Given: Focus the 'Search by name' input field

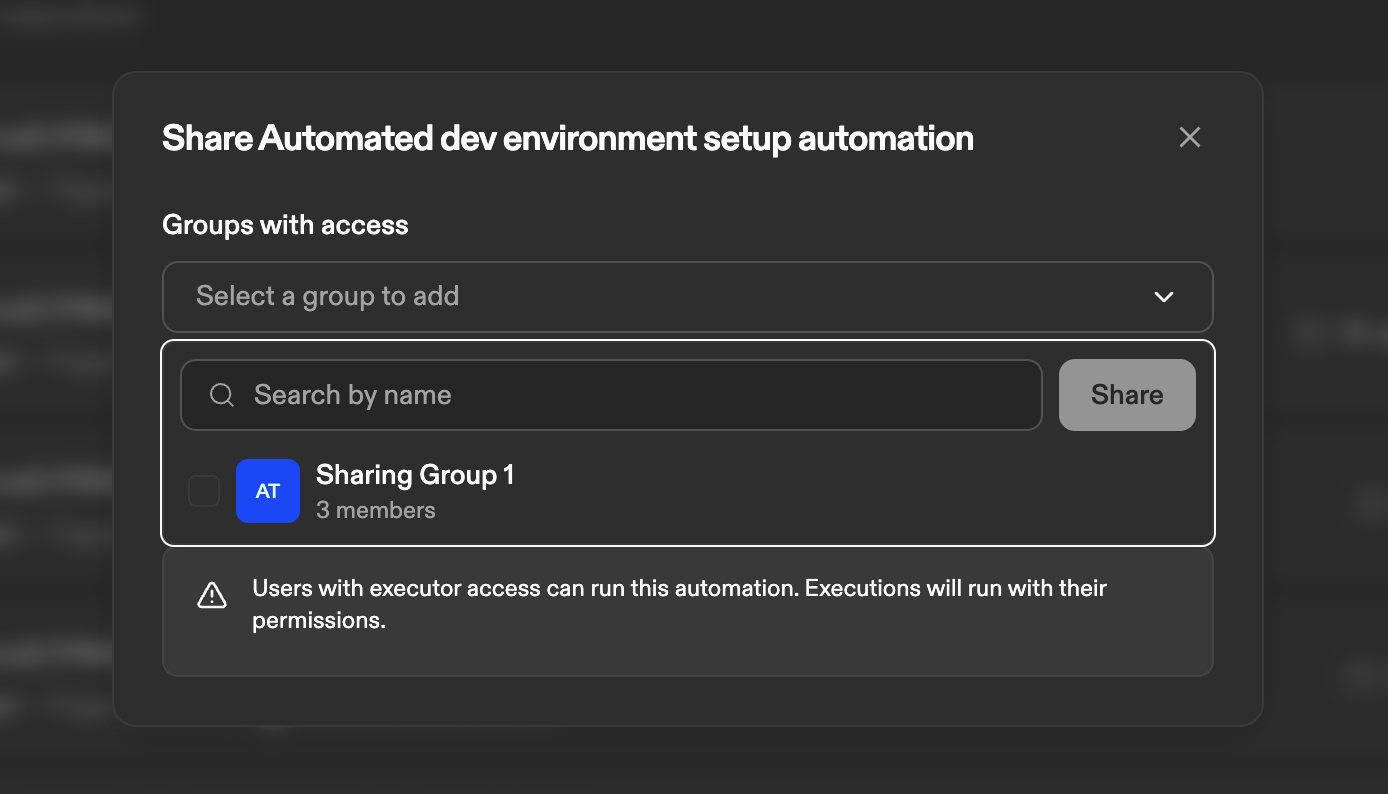Looking at the screenshot, I should [x=640, y=395].
